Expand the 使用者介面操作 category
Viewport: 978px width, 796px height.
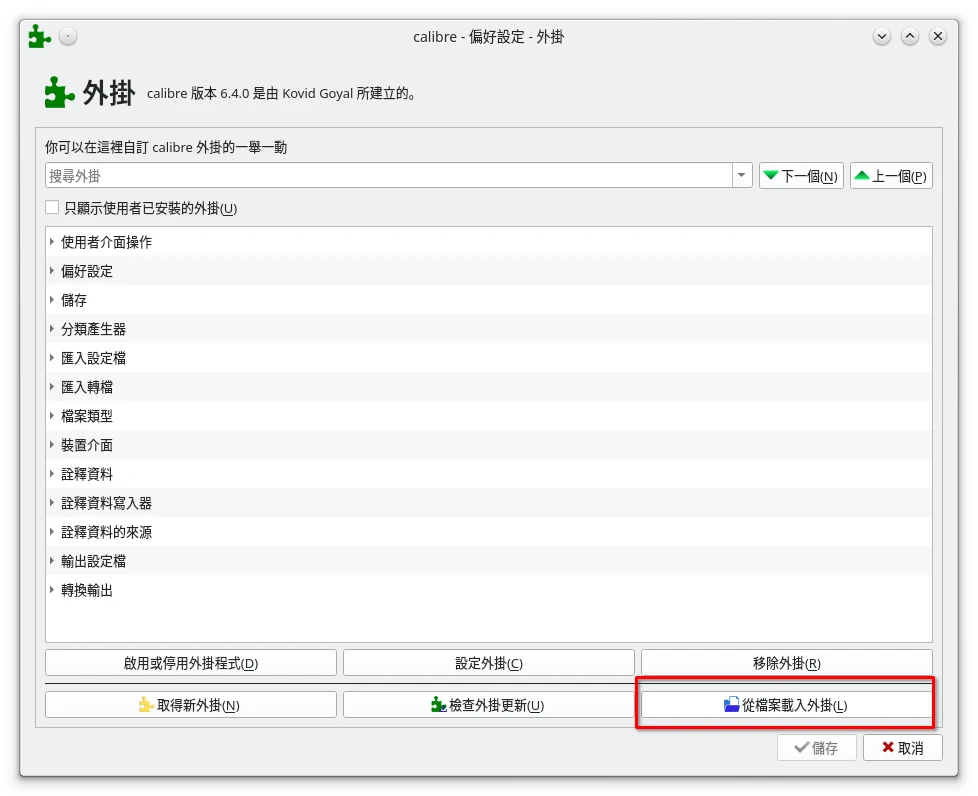pos(52,242)
